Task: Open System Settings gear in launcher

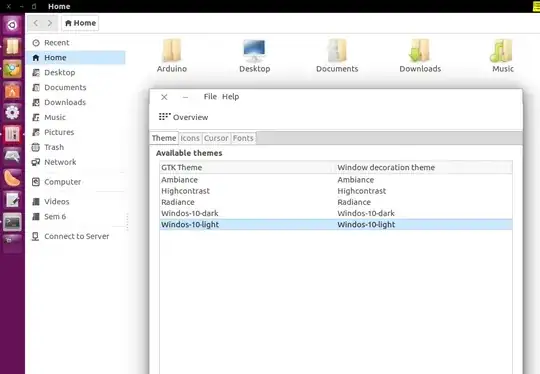Action: (12, 113)
